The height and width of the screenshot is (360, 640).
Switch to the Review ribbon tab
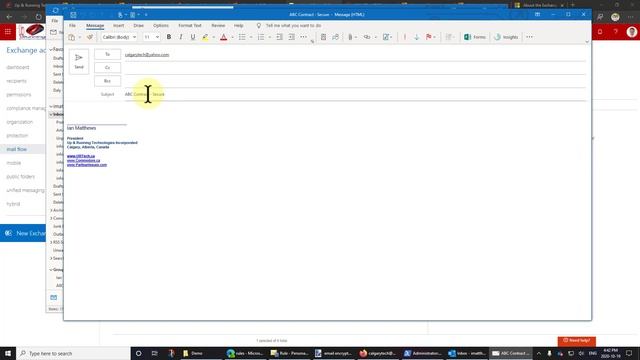click(218, 25)
